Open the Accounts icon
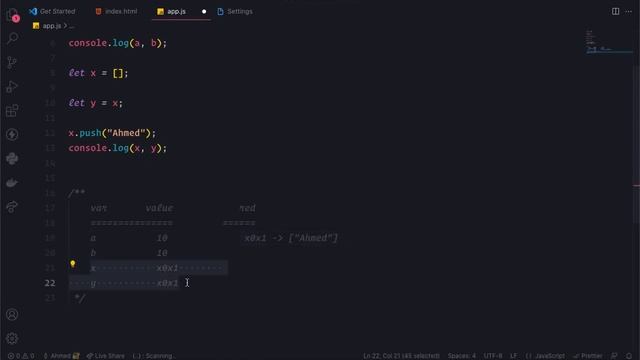The height and width of the screenshot is (360, 640). coord(12,314)
